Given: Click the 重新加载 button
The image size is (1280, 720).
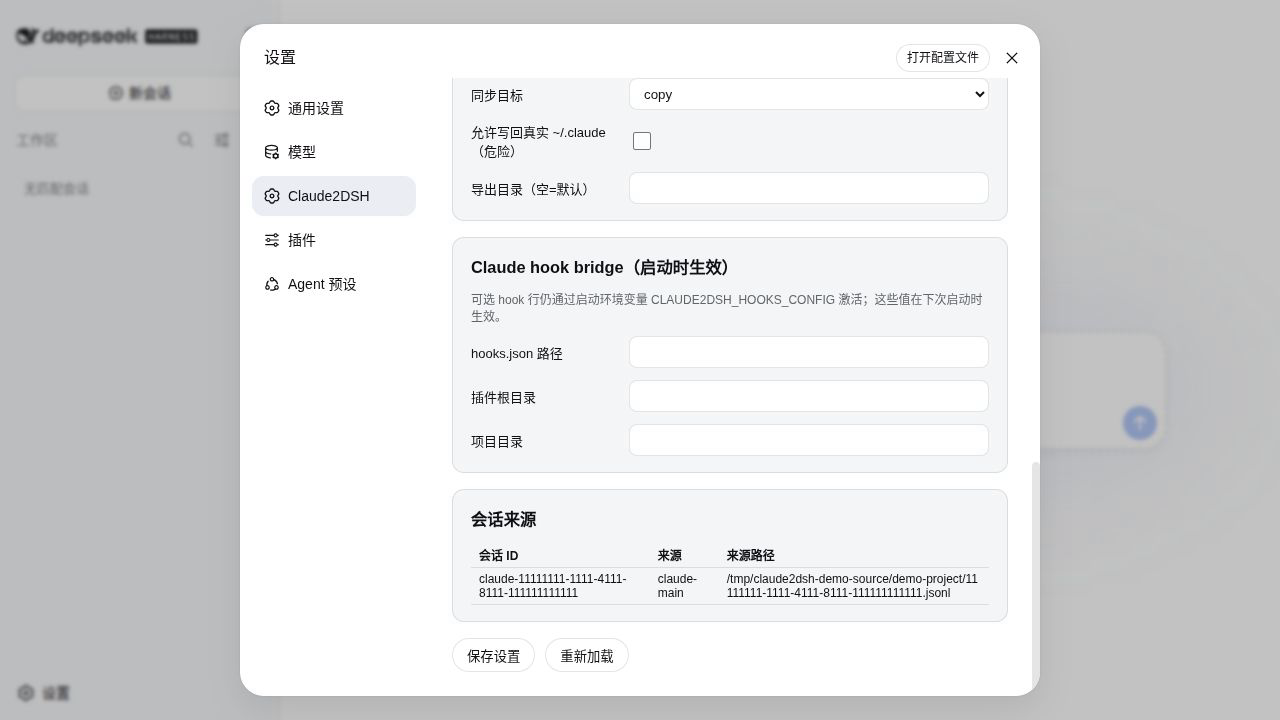Looking at the screenshot, I should [587, 656].
